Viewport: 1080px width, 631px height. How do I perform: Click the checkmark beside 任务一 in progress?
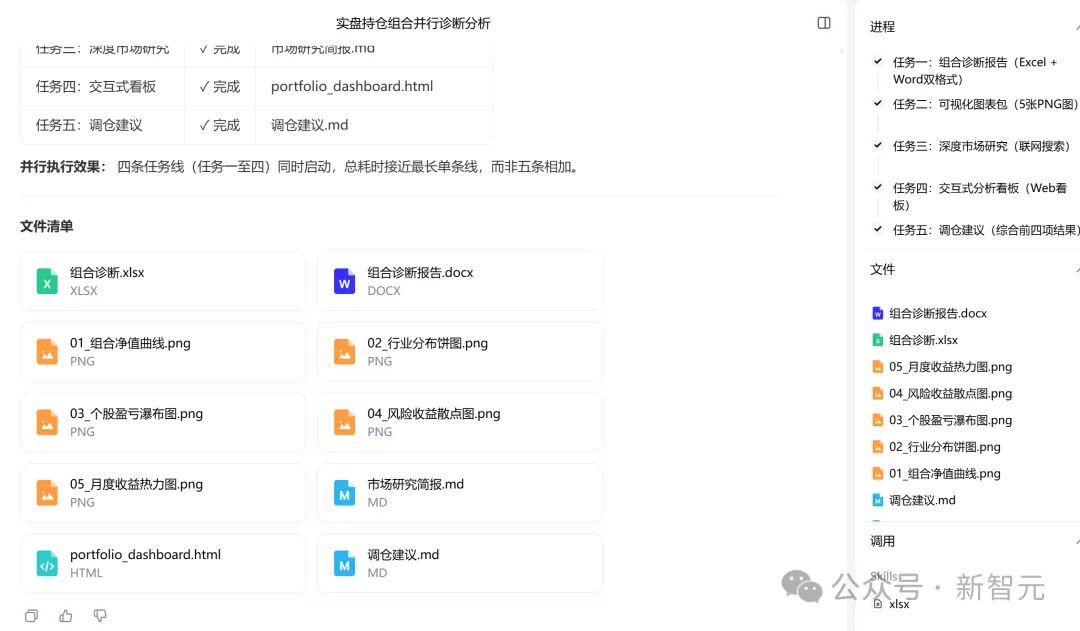(878, 61)
